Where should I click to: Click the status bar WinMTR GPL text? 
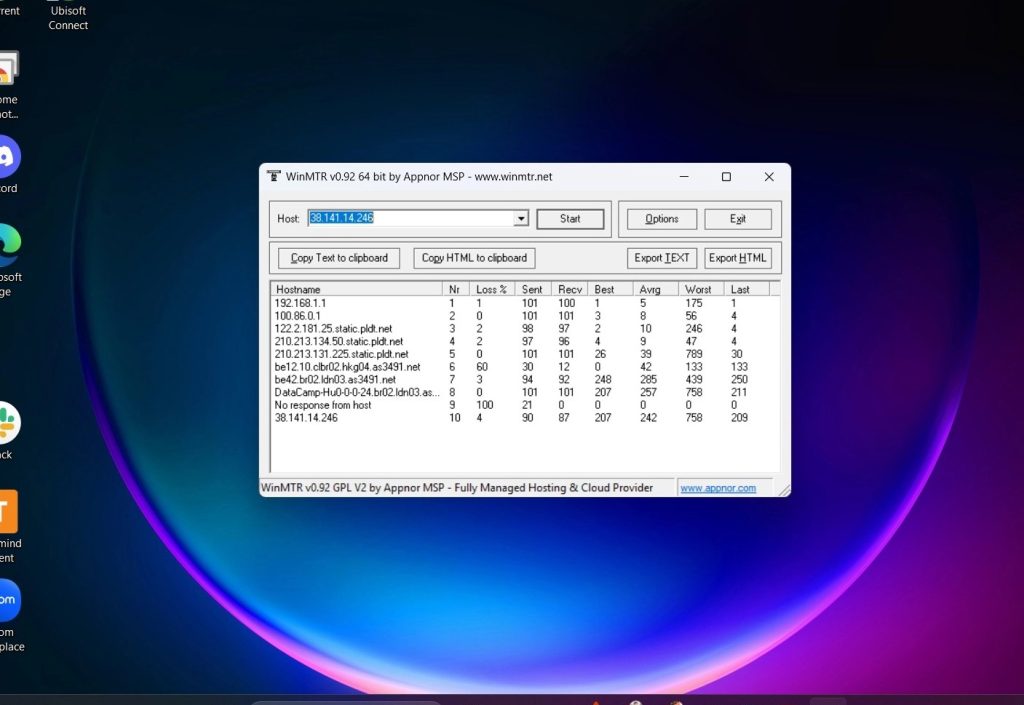point(456,488)
